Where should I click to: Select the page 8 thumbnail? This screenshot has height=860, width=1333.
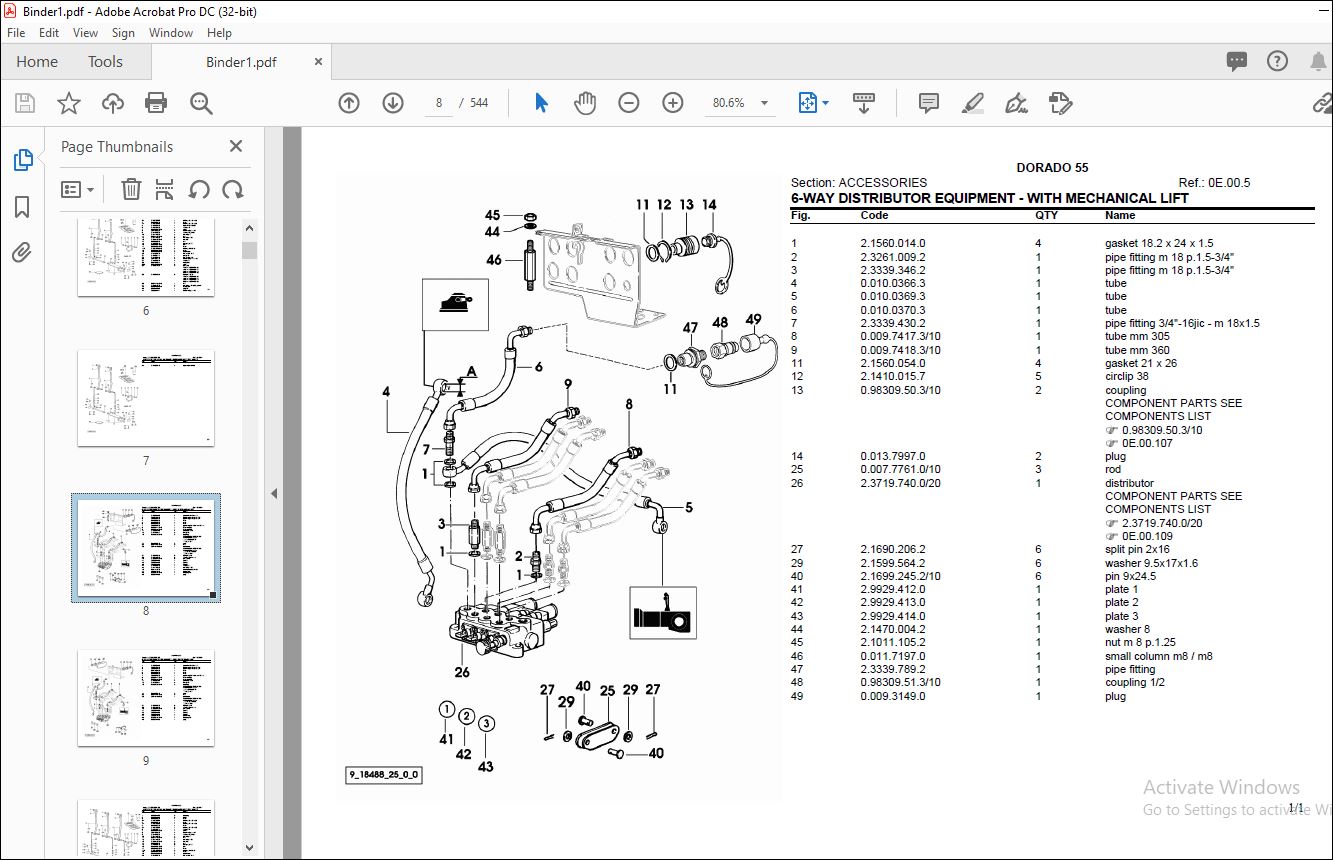pyautogui.click(x=146, y=547)
